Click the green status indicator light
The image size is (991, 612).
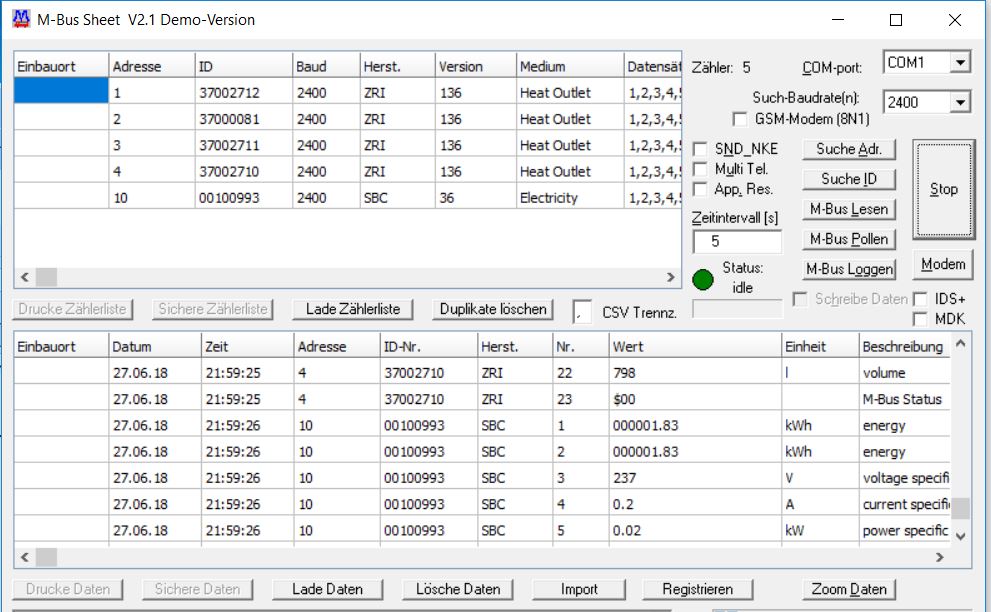coord(703,279)
